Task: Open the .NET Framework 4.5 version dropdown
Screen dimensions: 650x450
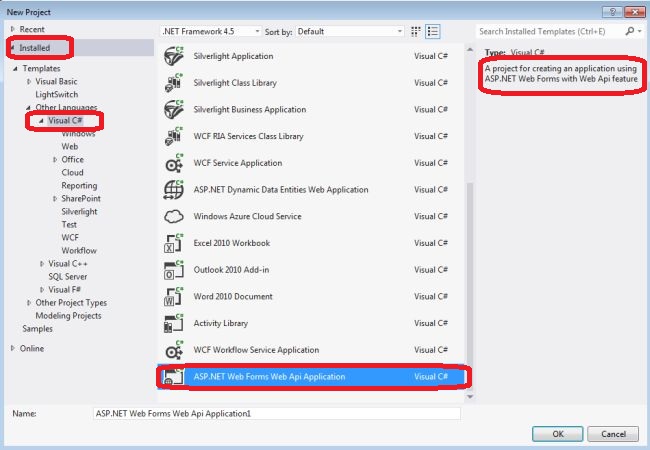Action: [211, 31]
